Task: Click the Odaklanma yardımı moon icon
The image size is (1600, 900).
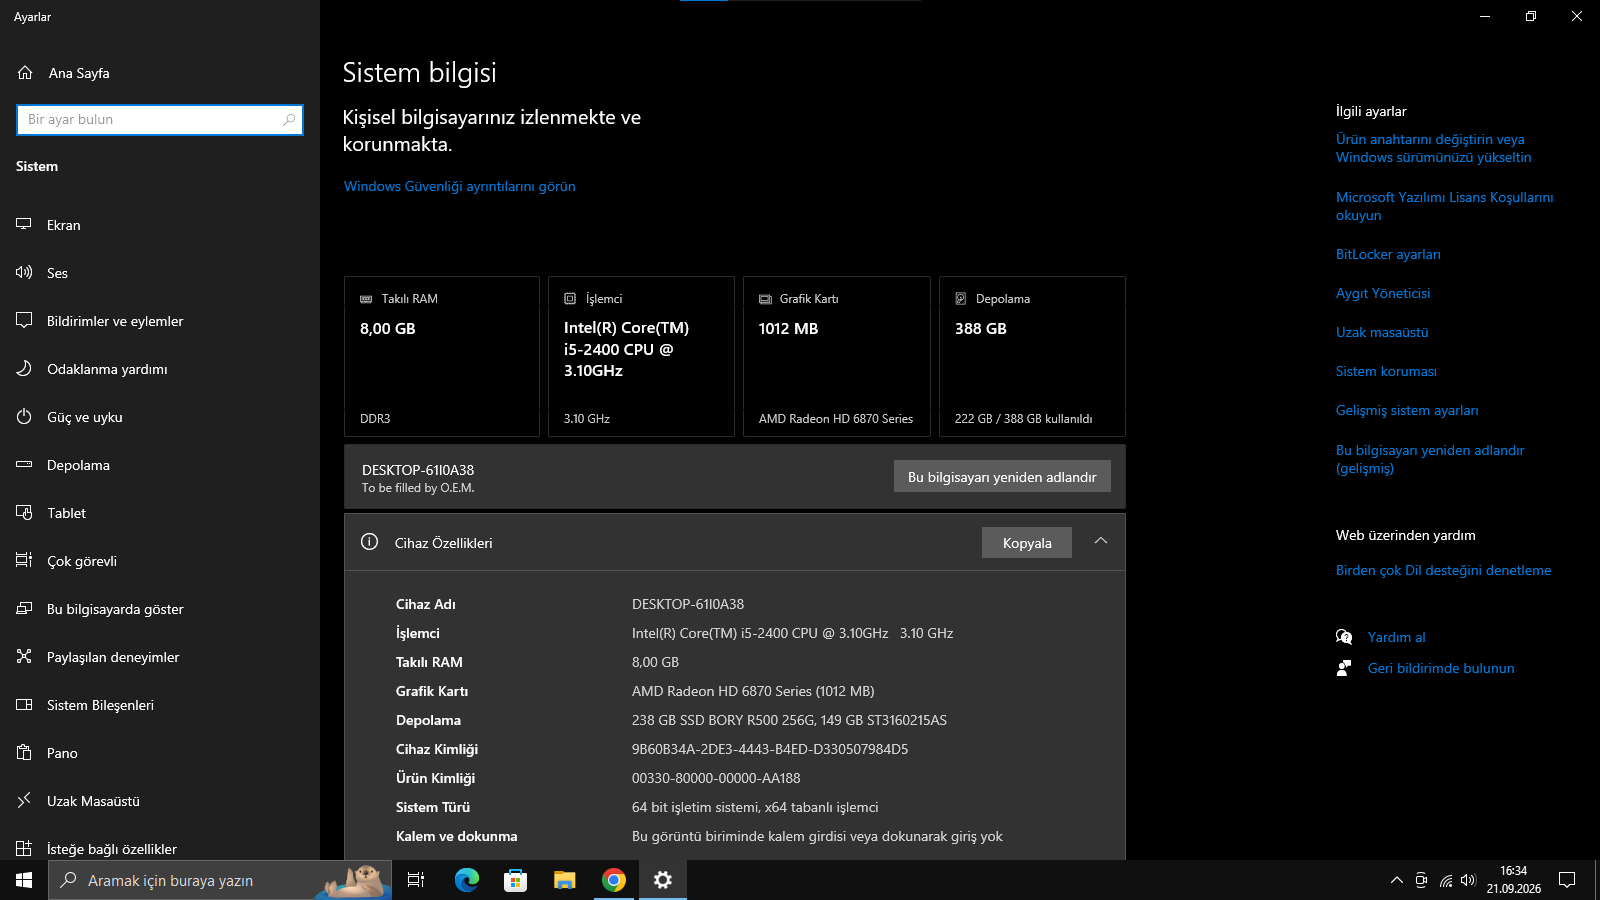Action: (24, 368)
